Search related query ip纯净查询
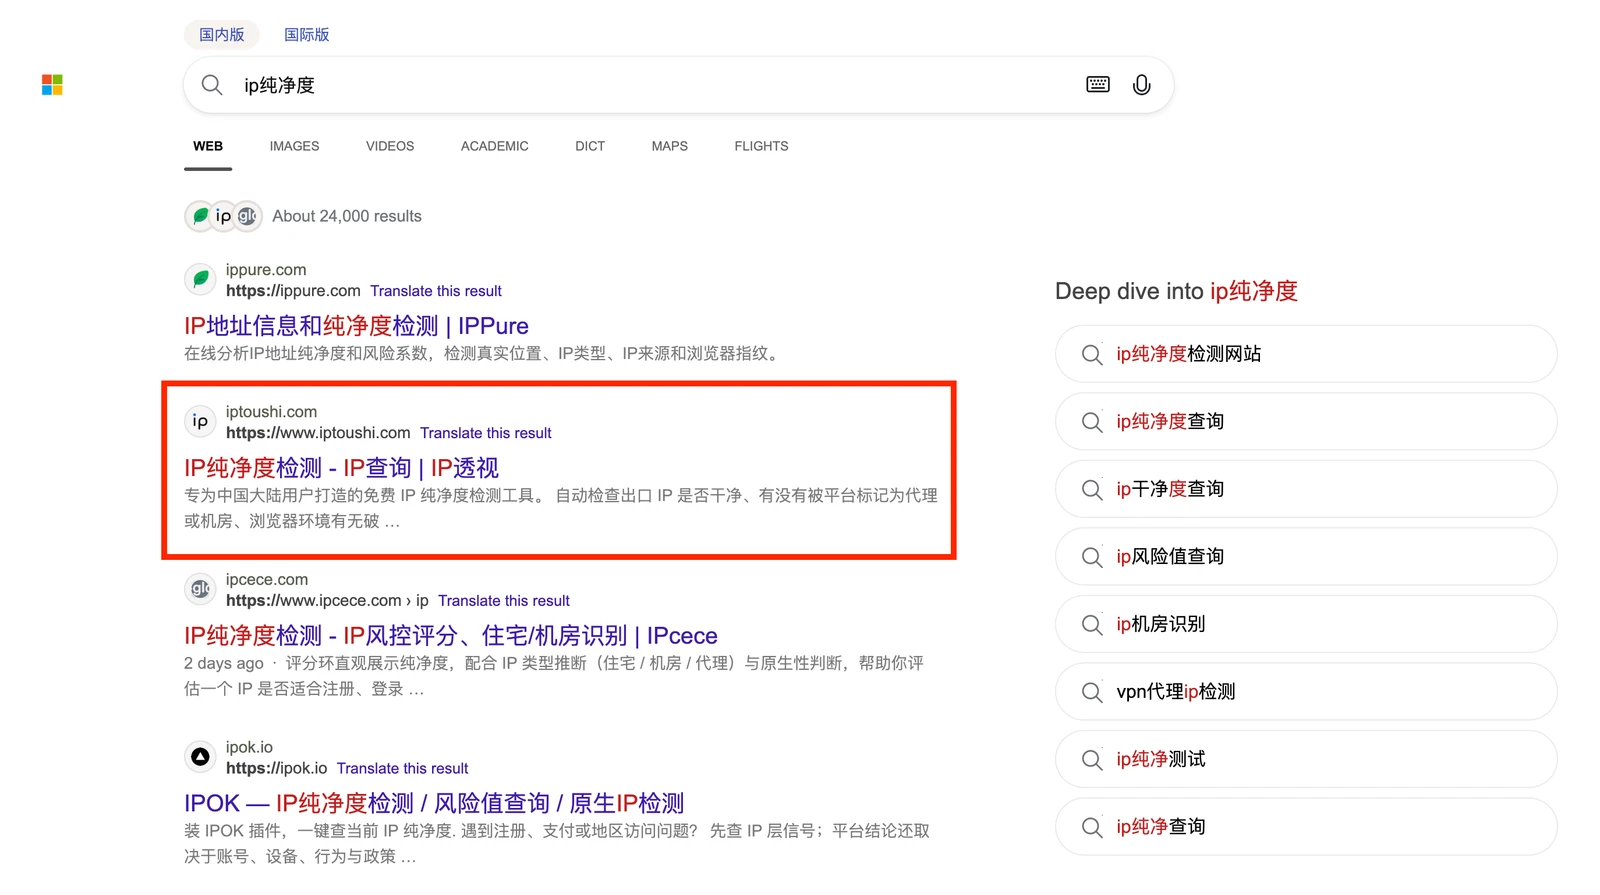The image size is (1600, 895). point(1306,827)
